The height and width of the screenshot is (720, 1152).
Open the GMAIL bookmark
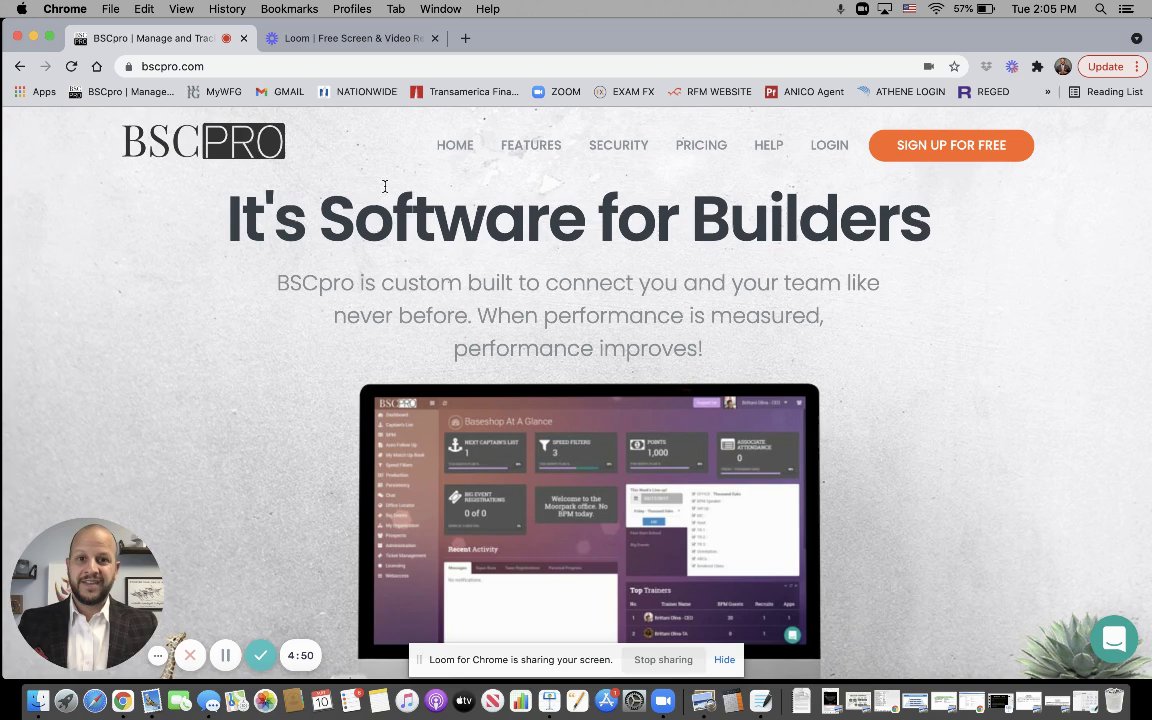[x=279, y=92]
